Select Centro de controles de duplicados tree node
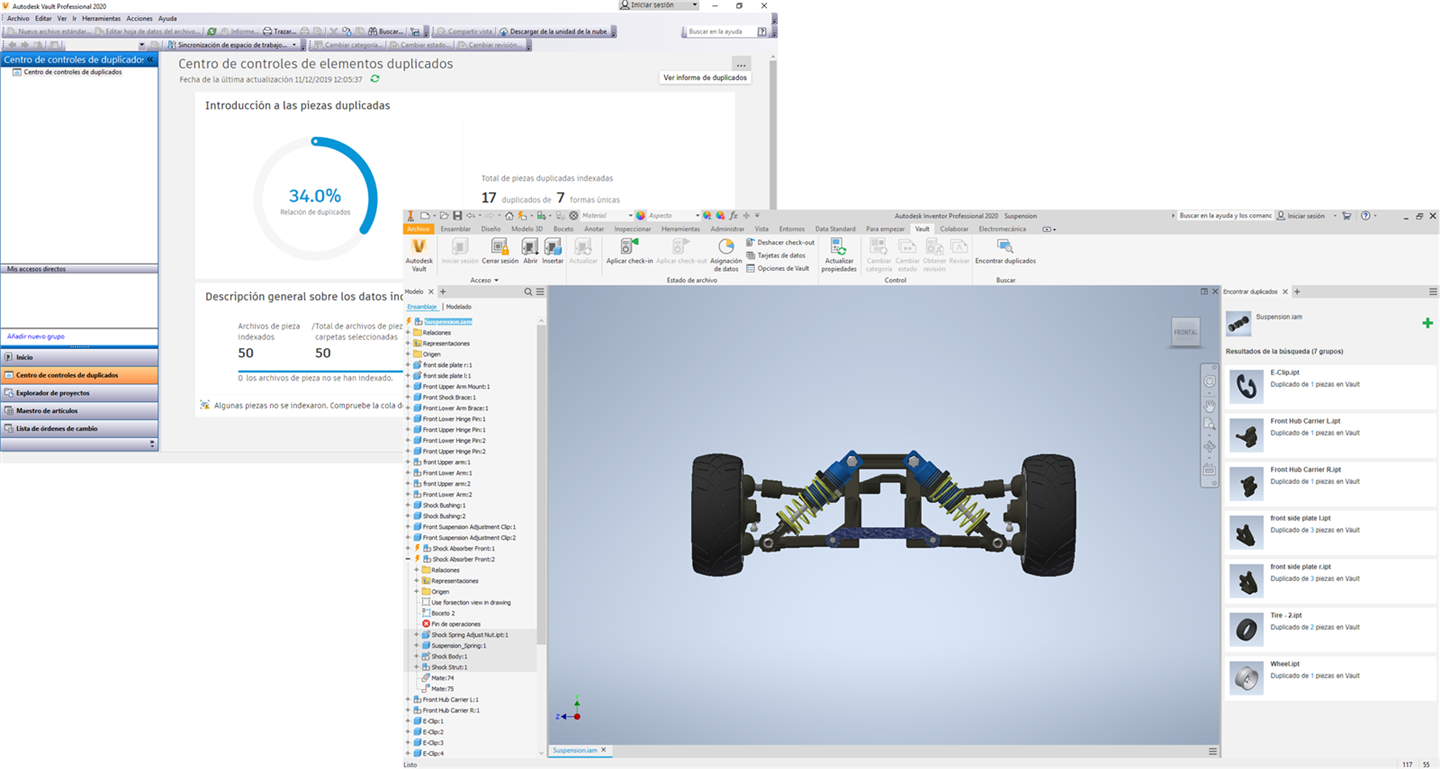 [x=73, y=72]
